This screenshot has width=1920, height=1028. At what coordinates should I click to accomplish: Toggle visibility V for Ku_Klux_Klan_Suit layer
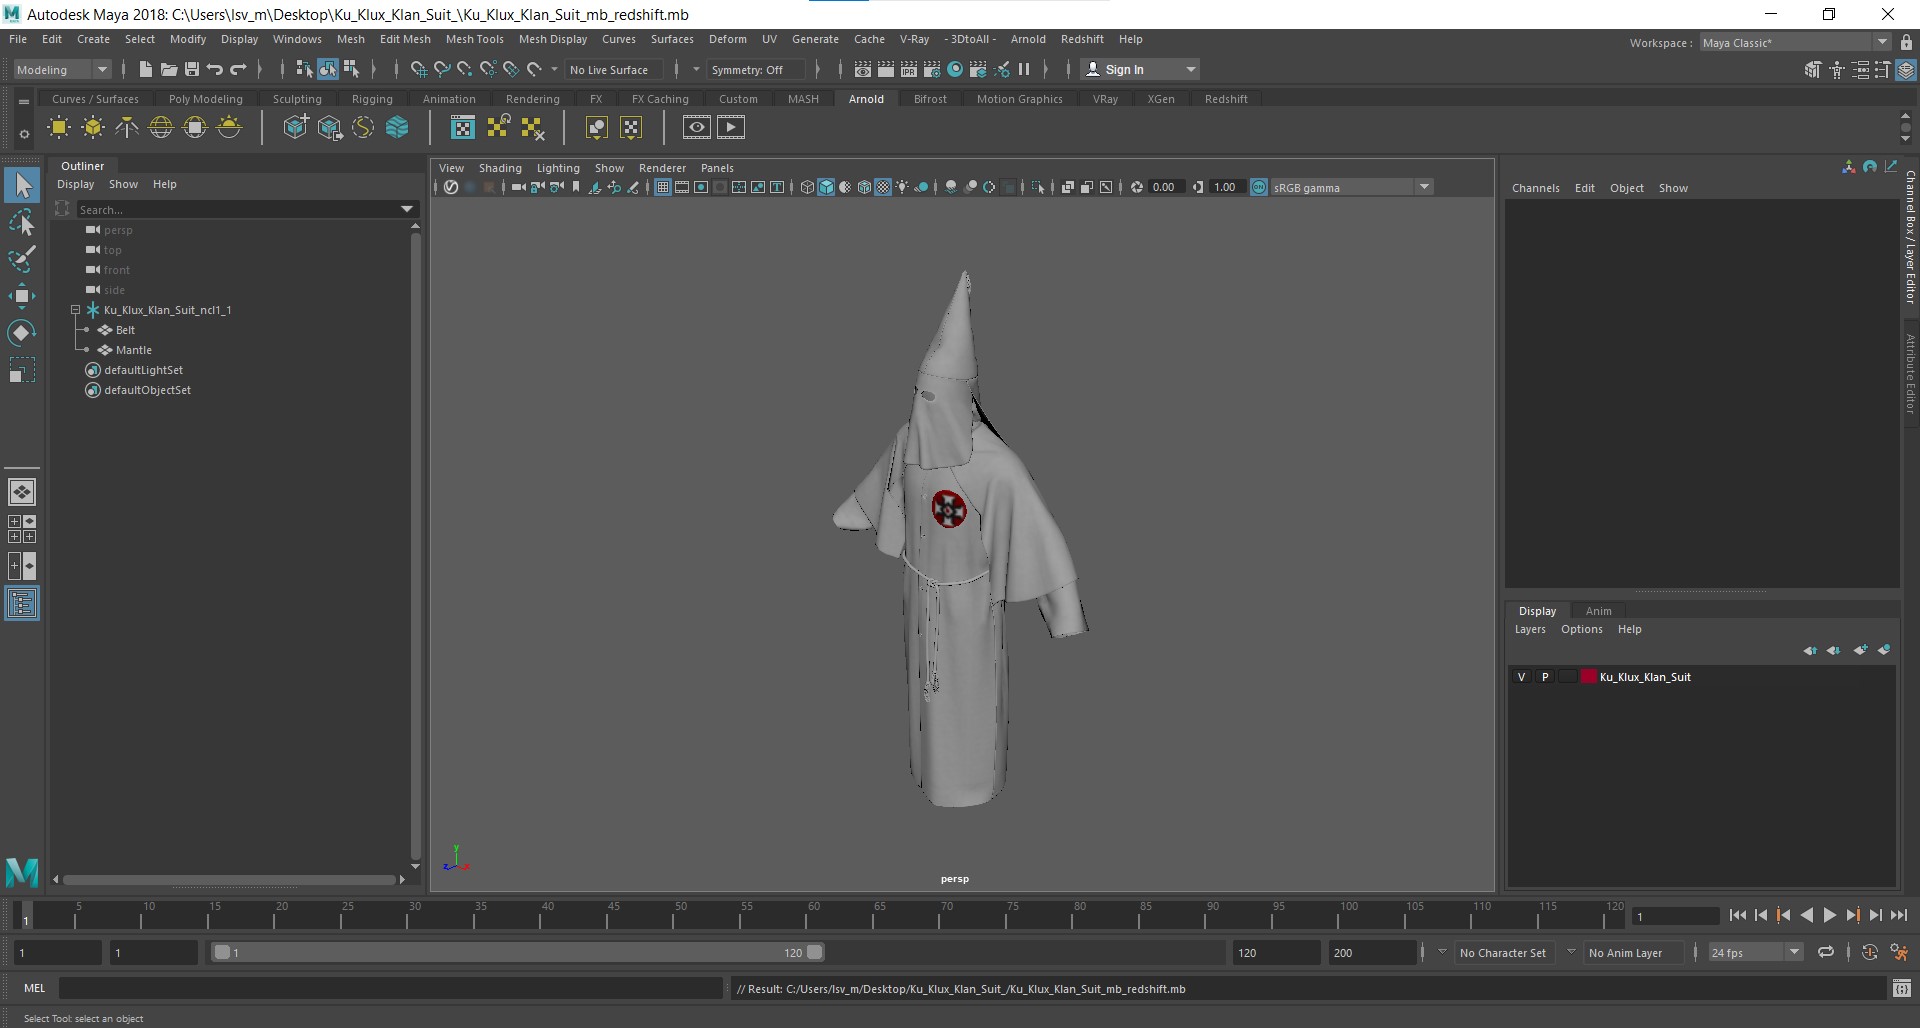pyautogui.click(x=1521, y=677)
